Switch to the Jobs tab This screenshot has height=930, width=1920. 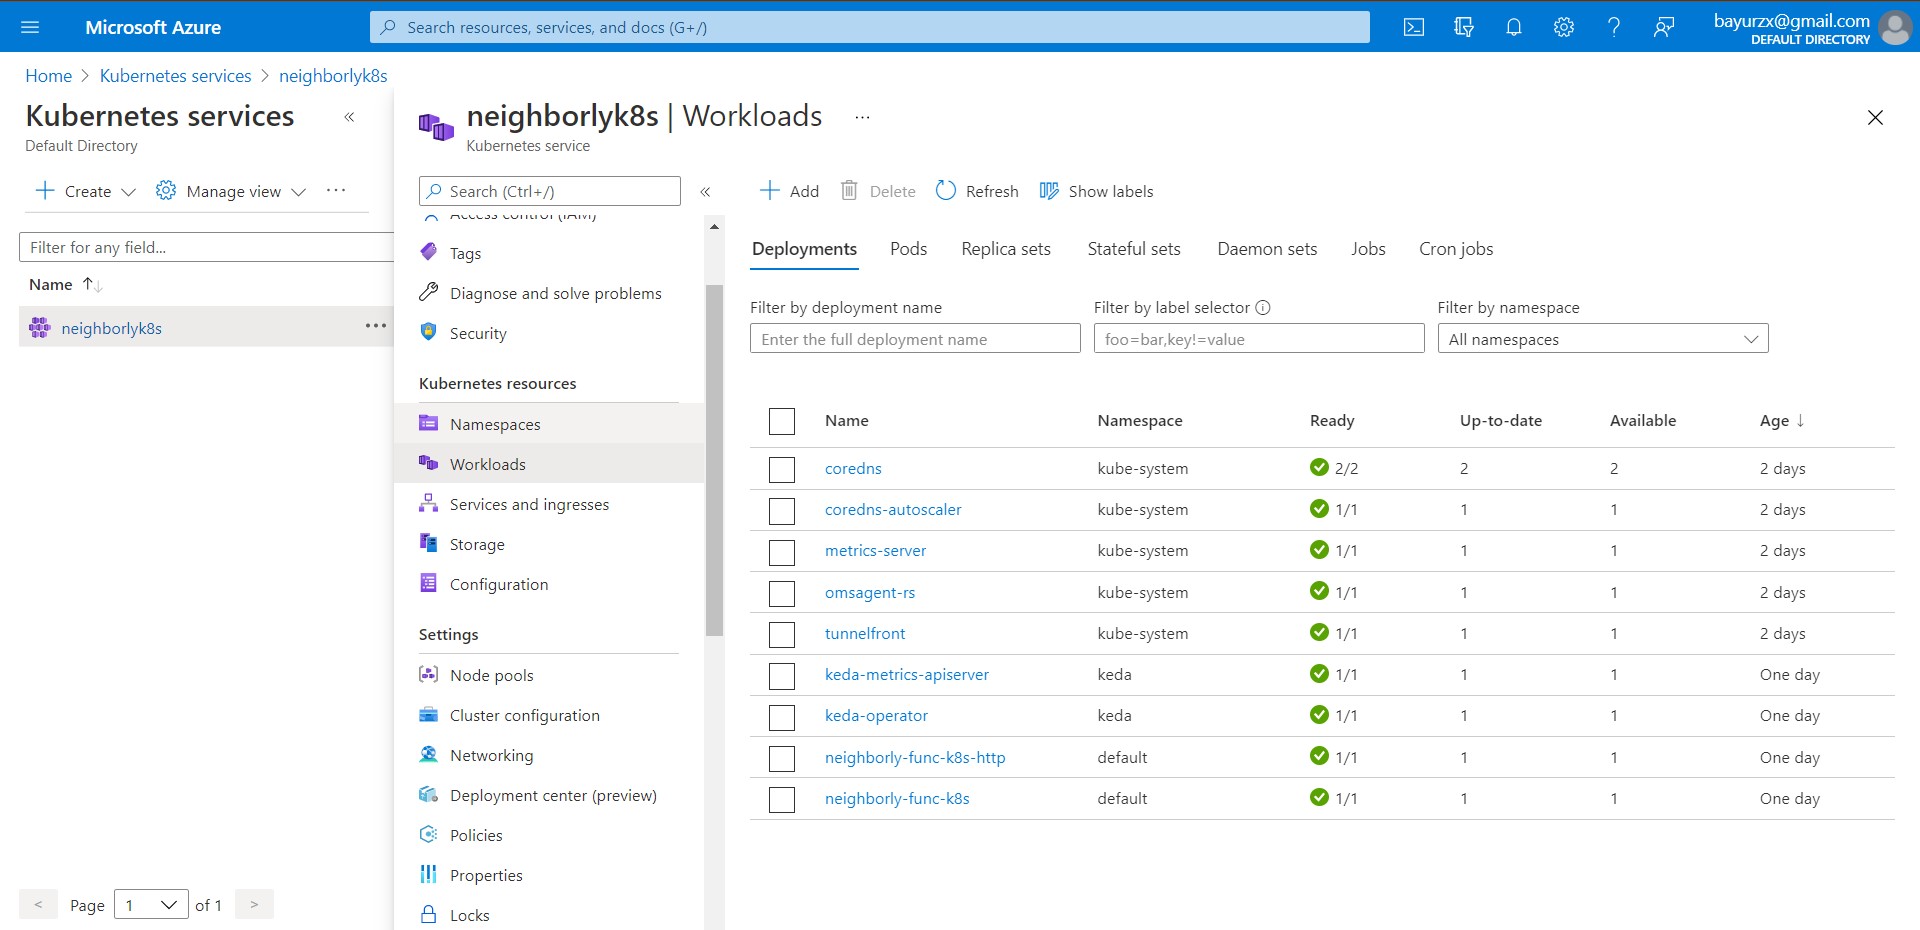click(1368, 249)
